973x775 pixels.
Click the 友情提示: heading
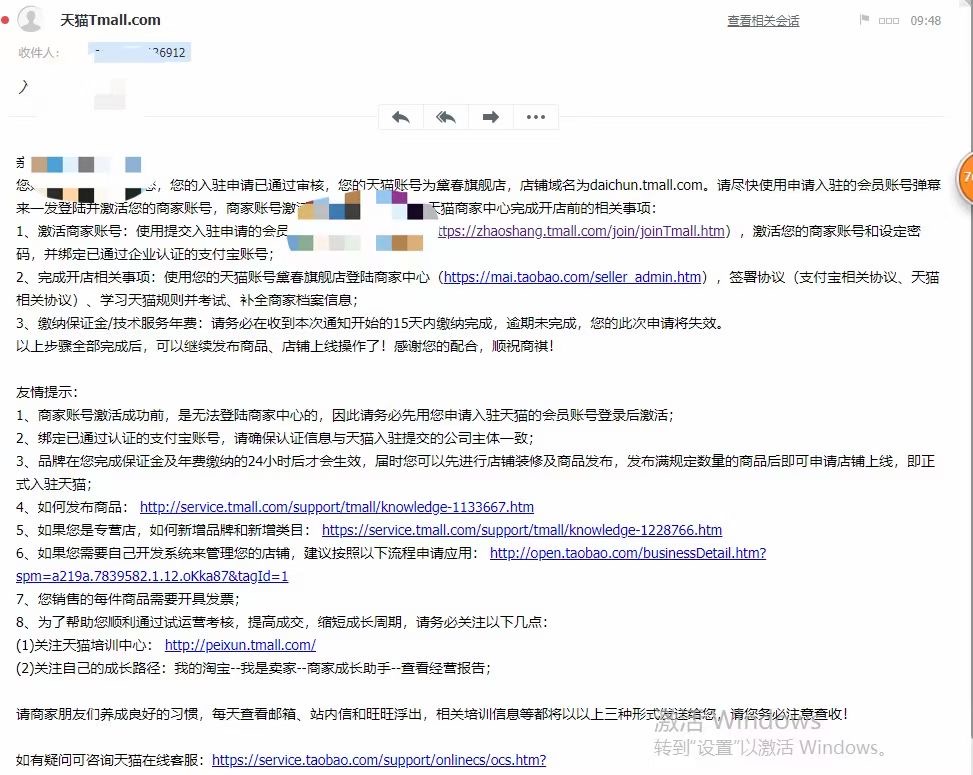47,392
